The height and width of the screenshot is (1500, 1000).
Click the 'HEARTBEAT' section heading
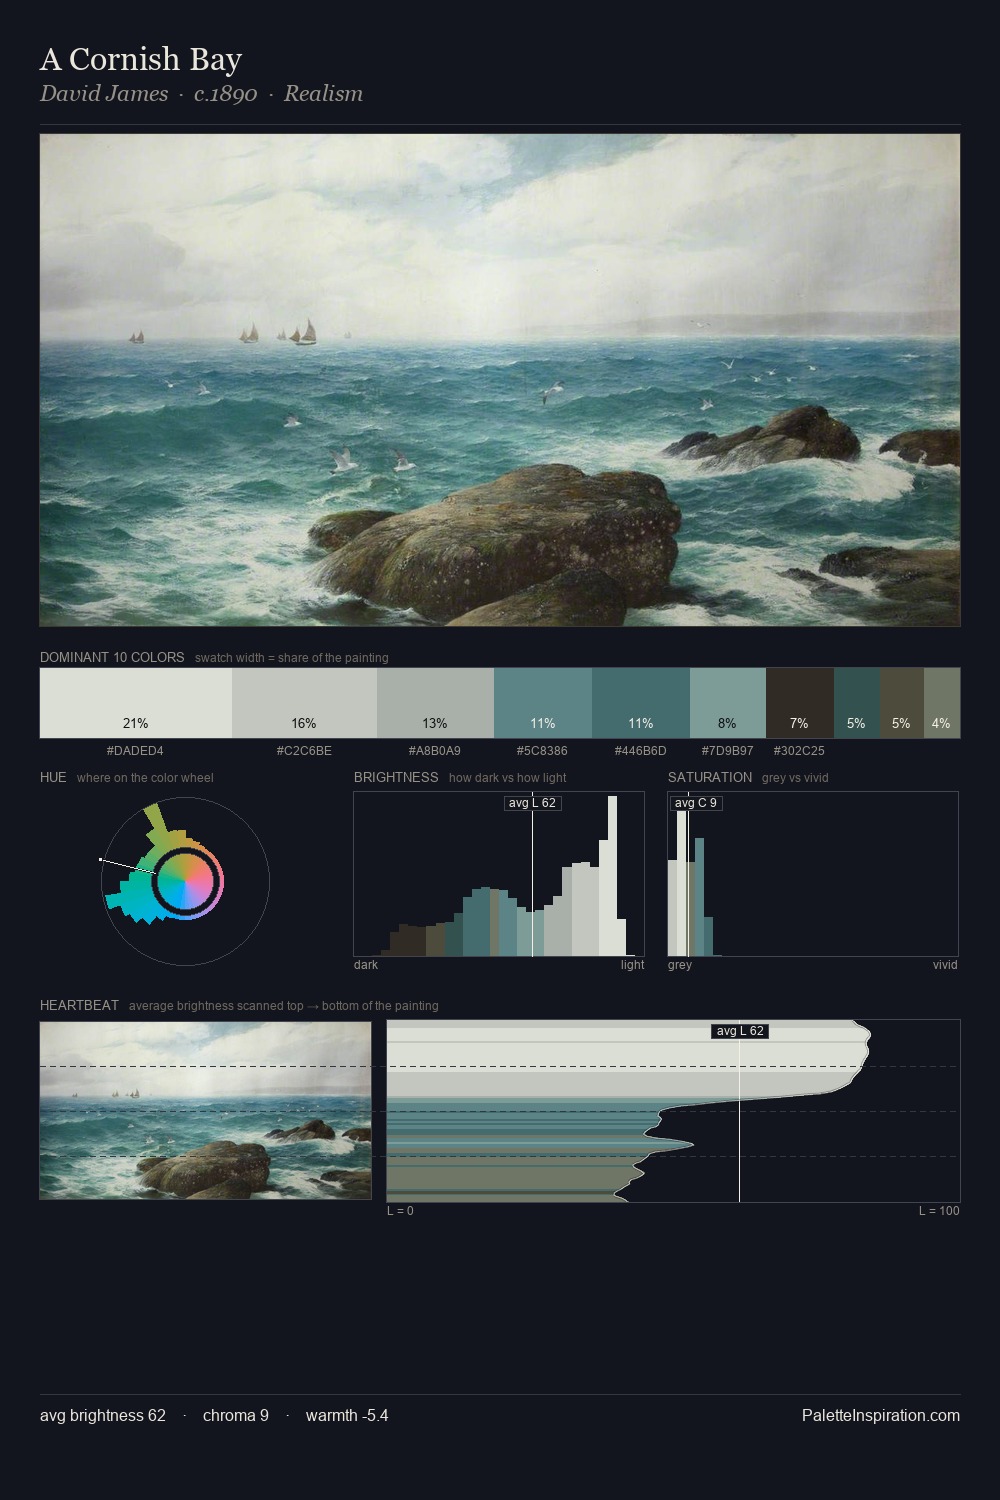pos(79,1005)
